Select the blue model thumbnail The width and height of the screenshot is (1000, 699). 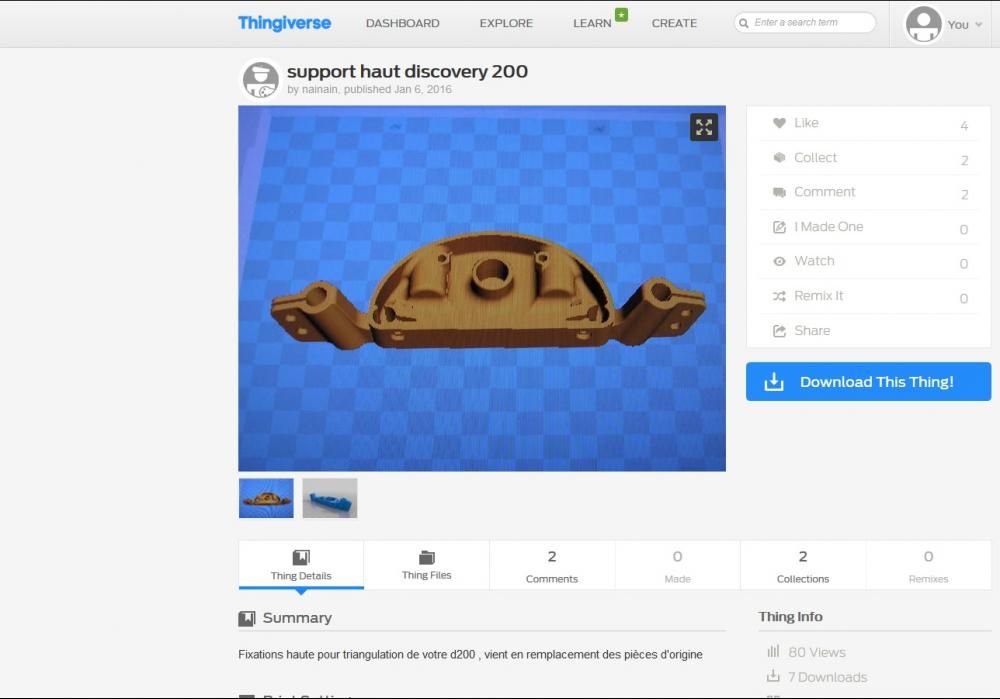point(330,498)
